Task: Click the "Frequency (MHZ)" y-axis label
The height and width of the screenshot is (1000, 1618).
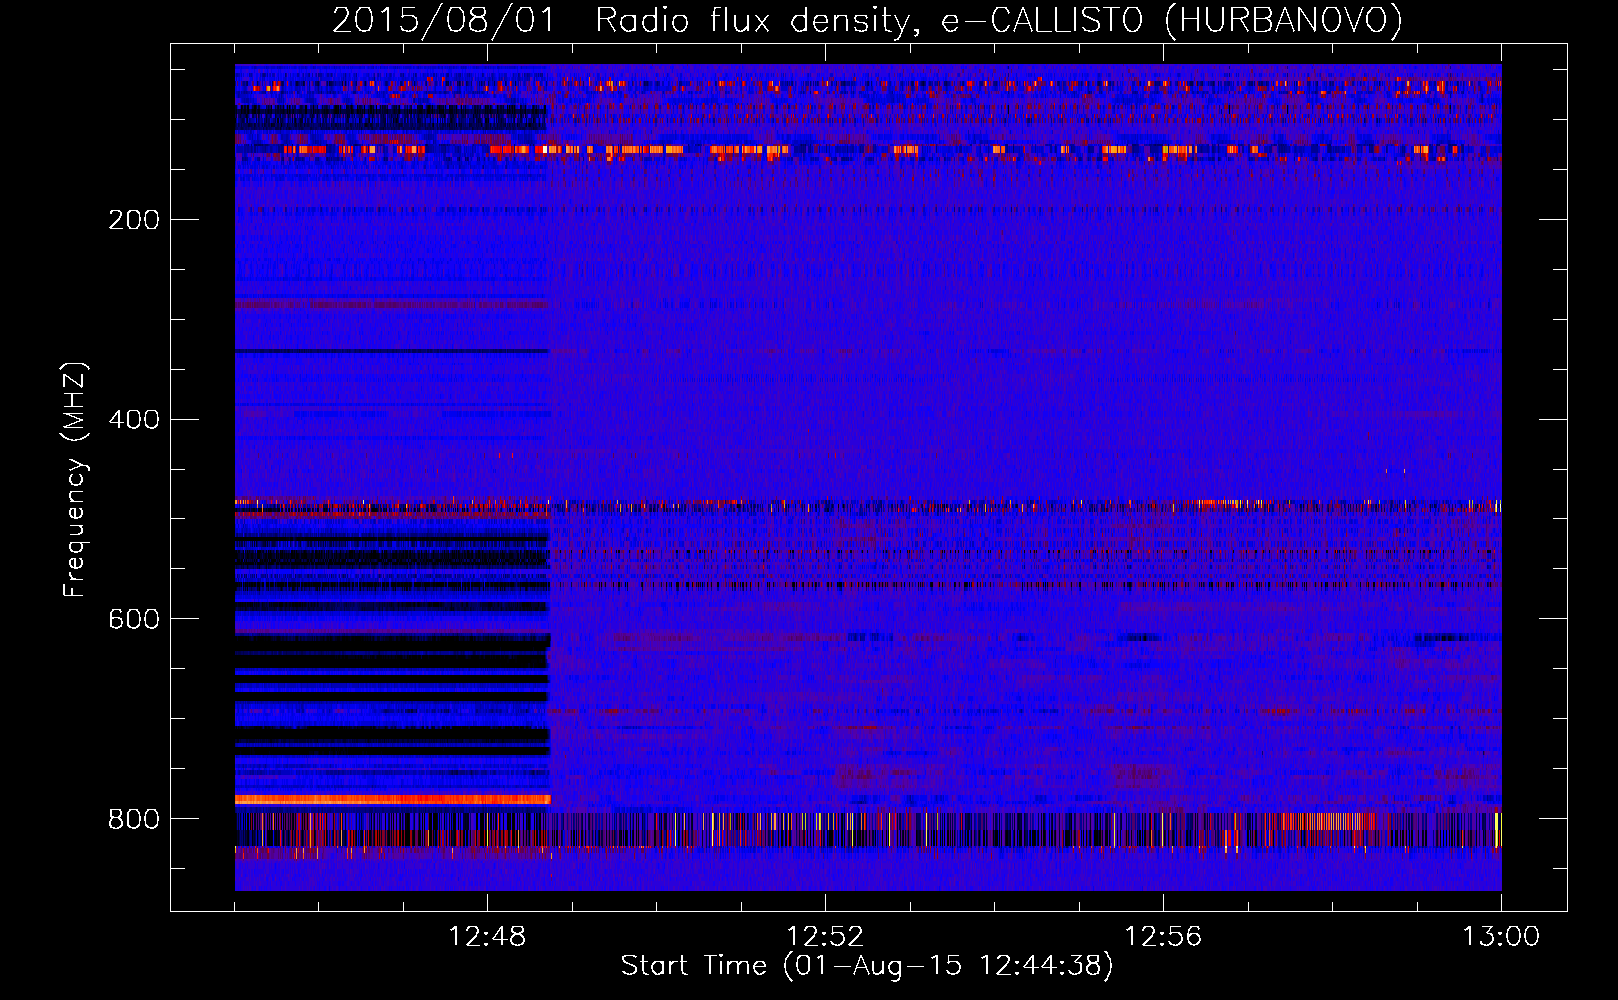Action: coord(74,480)
